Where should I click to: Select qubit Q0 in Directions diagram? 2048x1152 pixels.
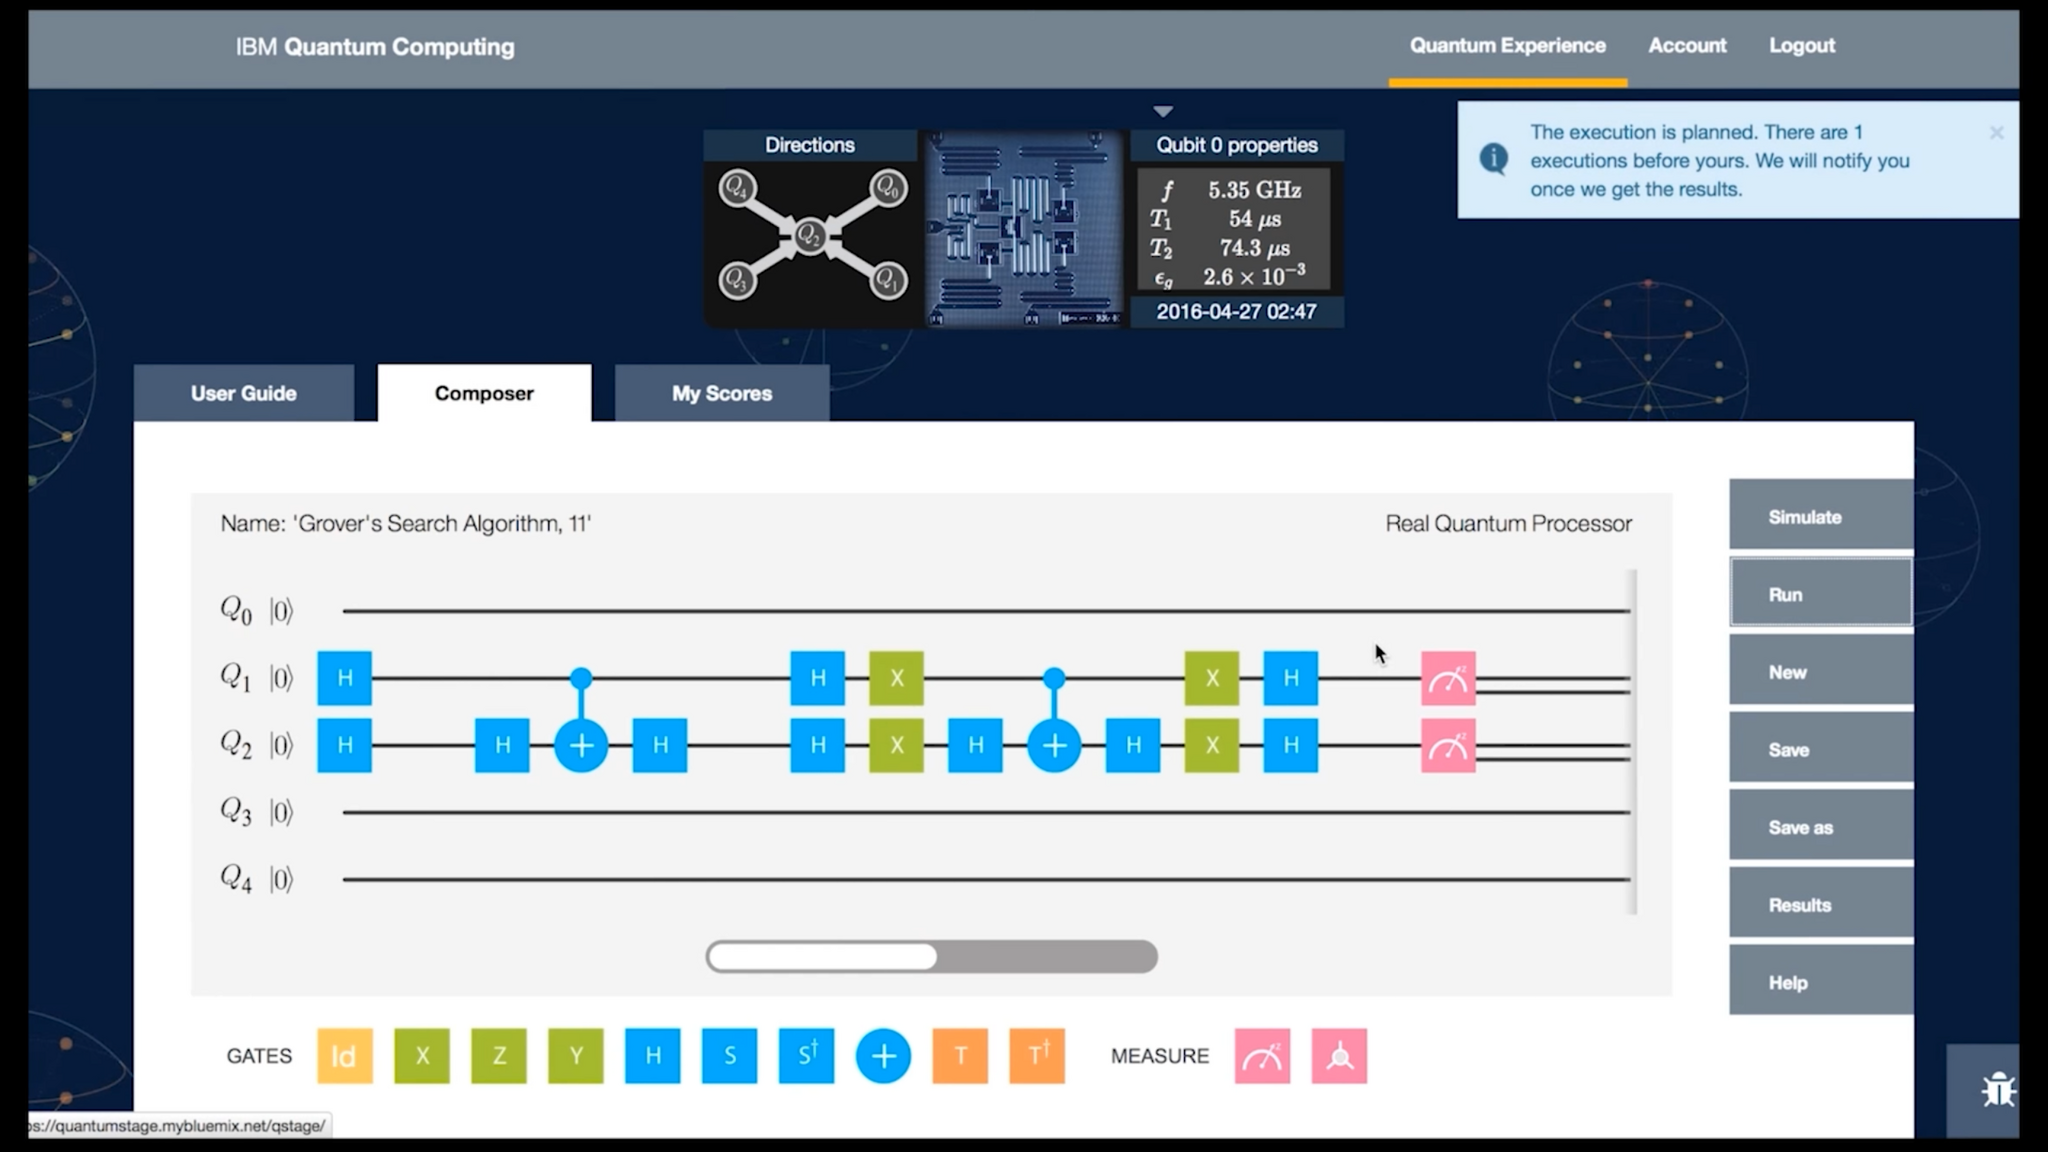888,187
